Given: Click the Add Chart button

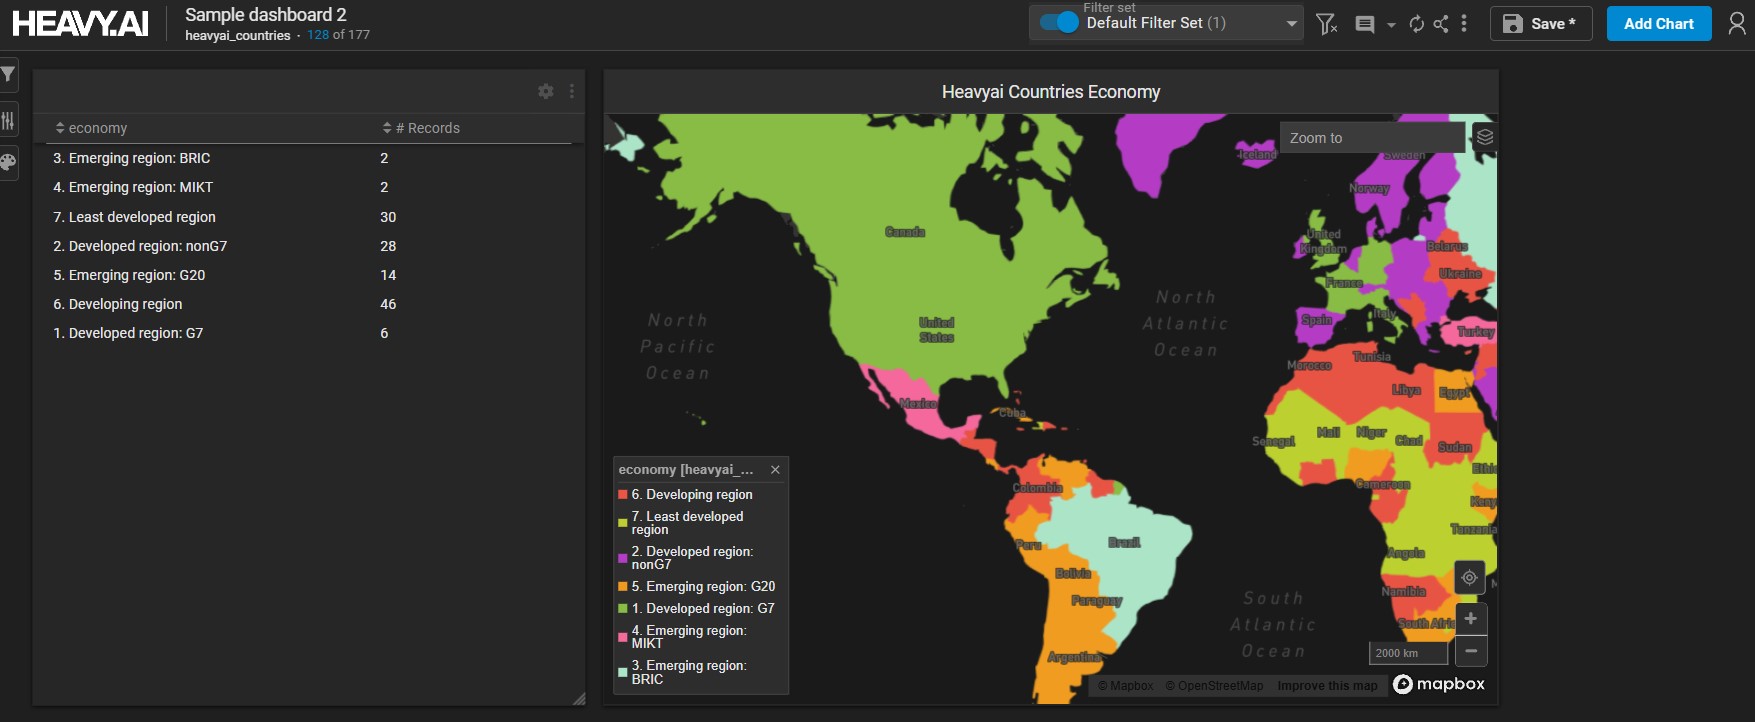Looking at the screenshot, I should tap(1659, 24).
